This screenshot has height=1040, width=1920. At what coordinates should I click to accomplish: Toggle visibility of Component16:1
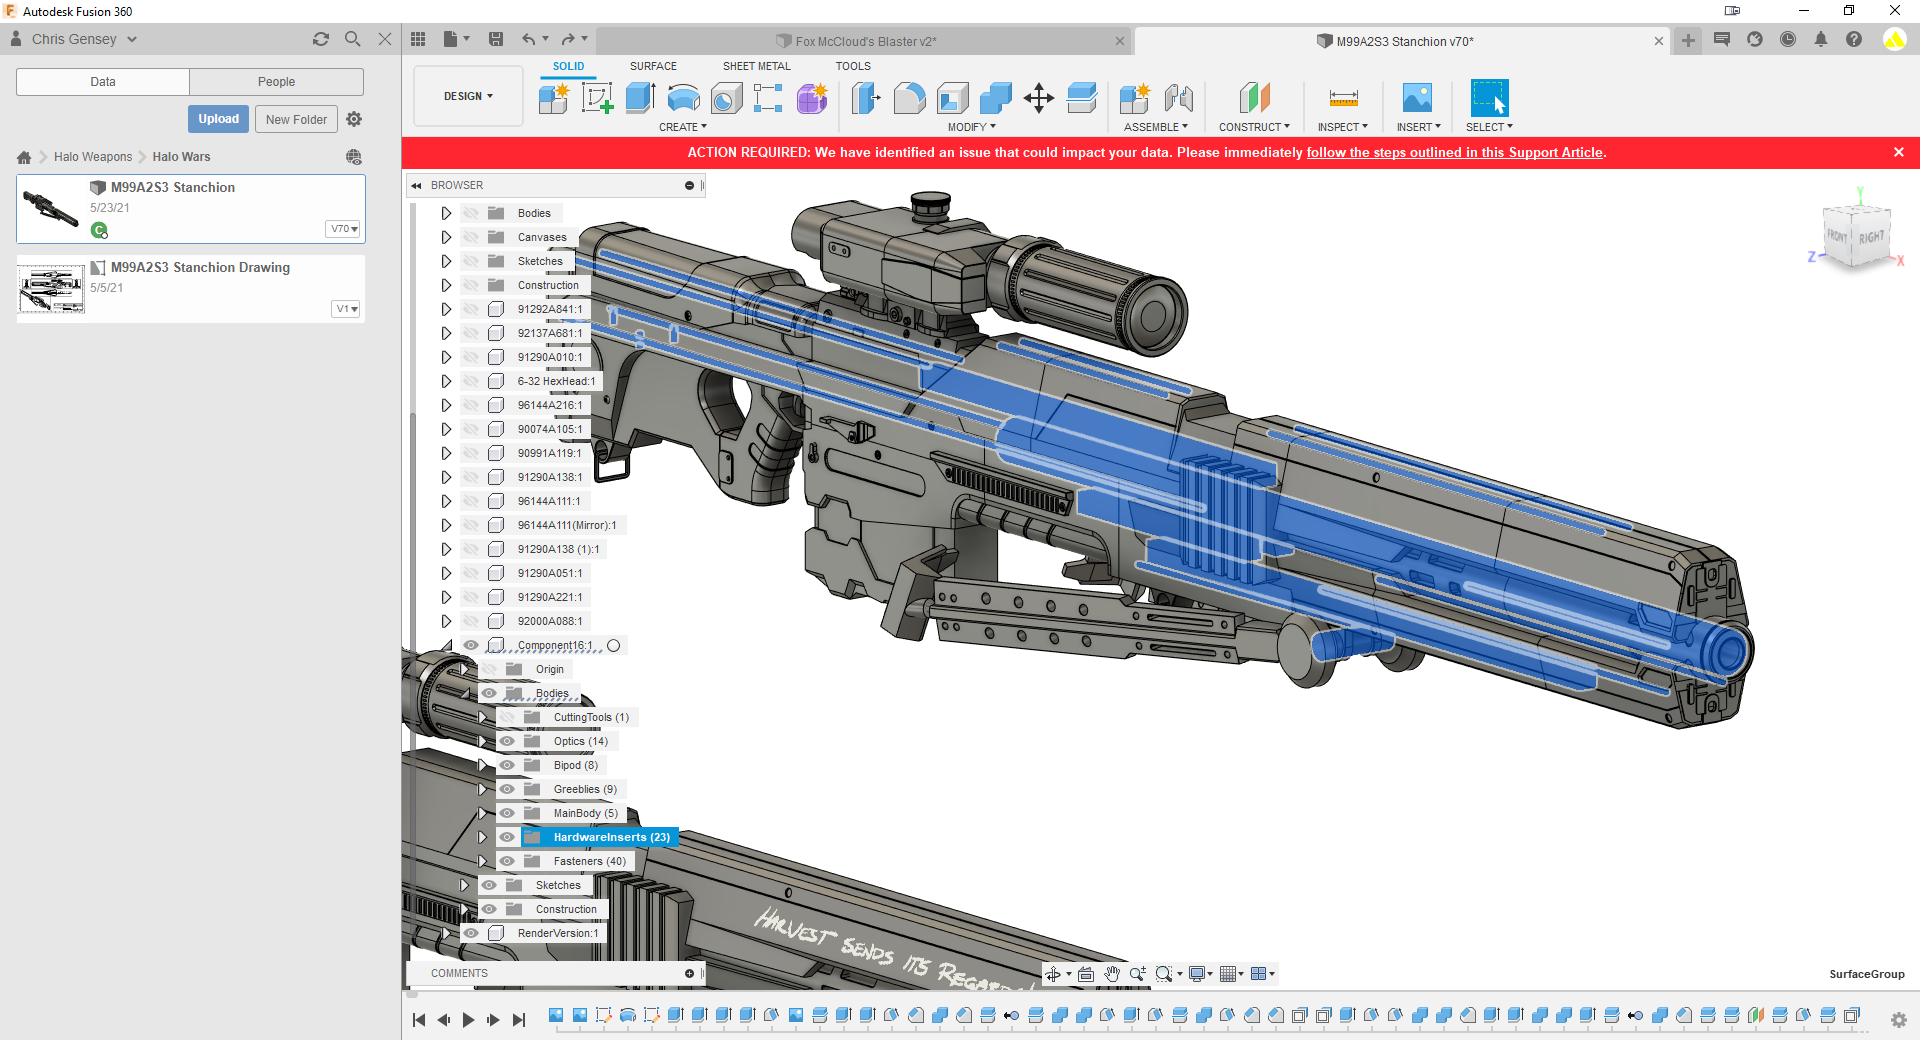pos(471,645)
